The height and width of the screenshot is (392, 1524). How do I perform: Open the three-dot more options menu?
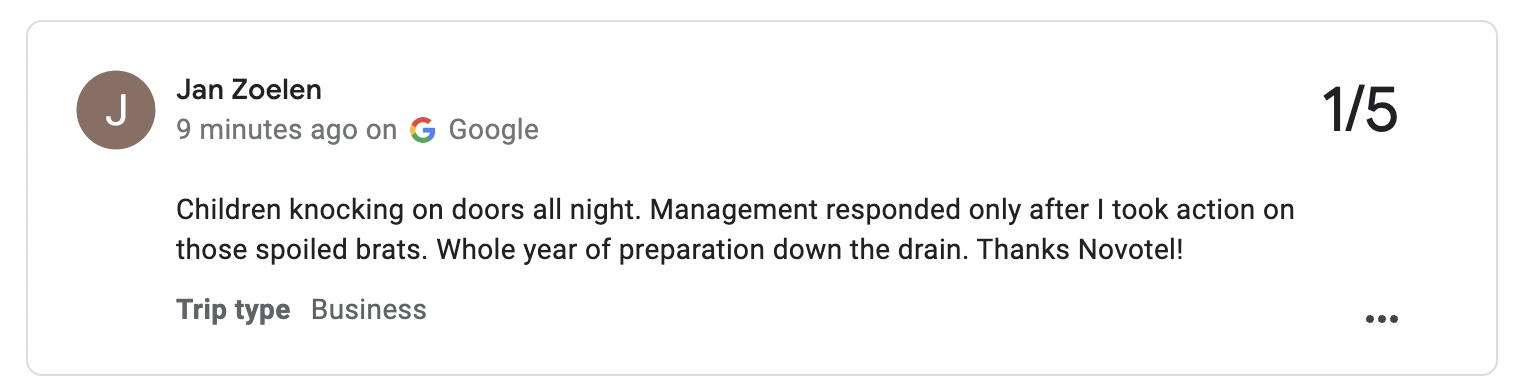pos(1381,319)
